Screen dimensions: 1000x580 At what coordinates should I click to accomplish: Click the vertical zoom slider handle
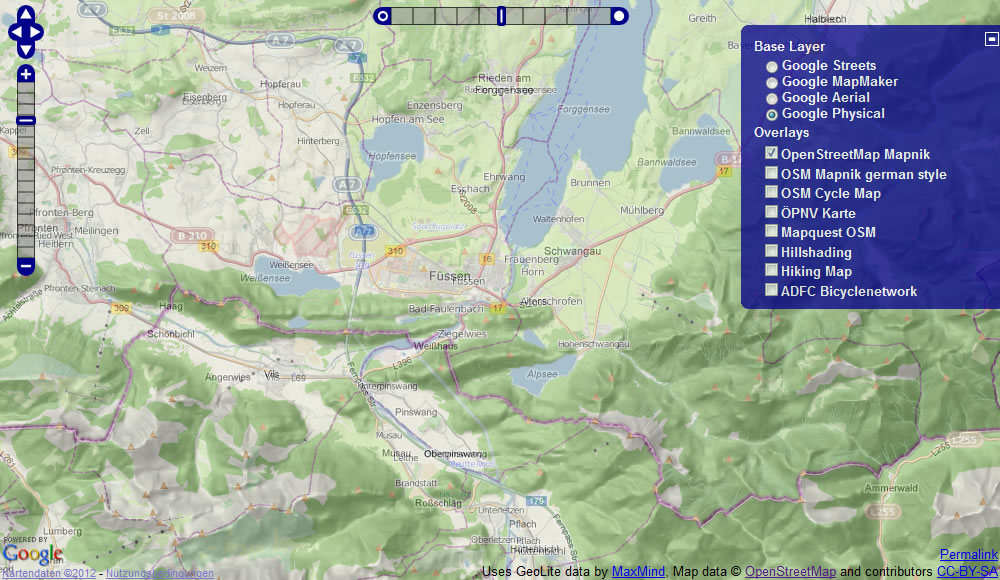tap(26, 121)
